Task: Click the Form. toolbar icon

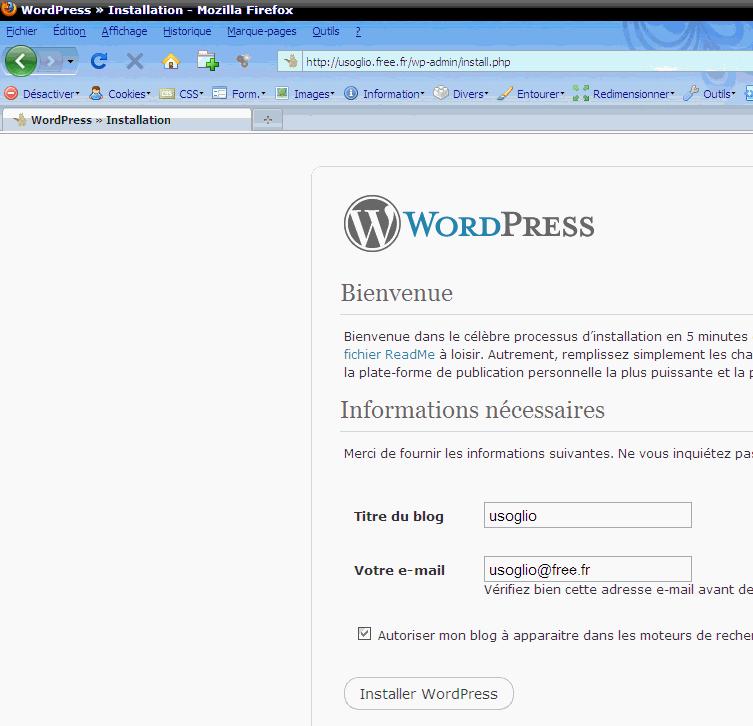Action: (x=219, y=93)
